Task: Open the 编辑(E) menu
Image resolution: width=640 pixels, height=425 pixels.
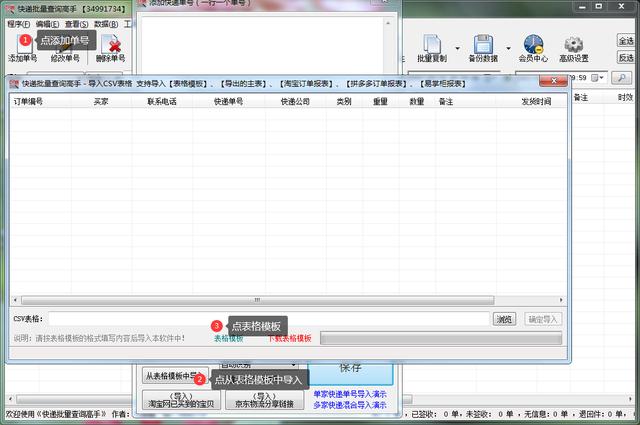Action: pyautogui.click(x=47, y=24)
